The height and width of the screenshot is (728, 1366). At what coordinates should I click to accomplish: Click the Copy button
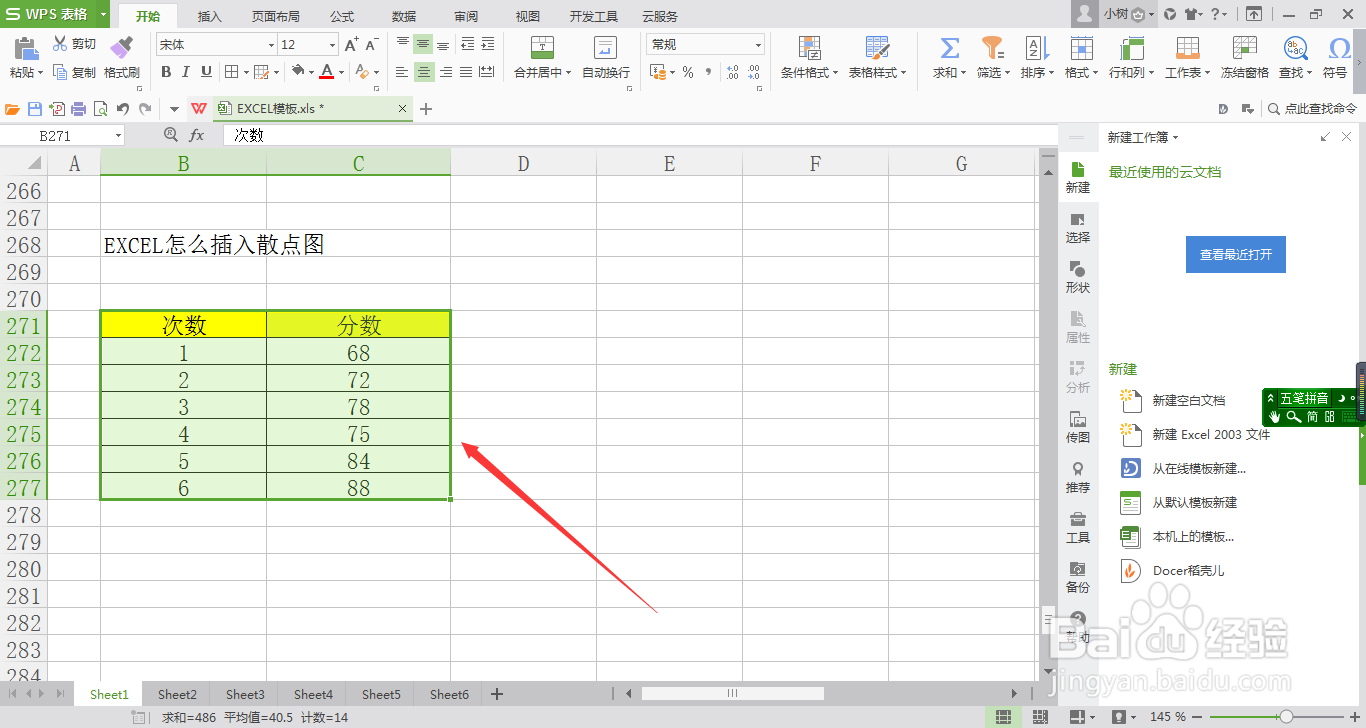(74, 72)
